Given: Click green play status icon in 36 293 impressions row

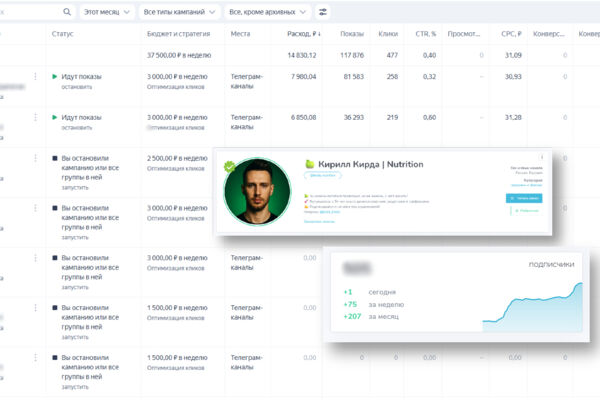Looking at the screenshot, I should [54, 117].
